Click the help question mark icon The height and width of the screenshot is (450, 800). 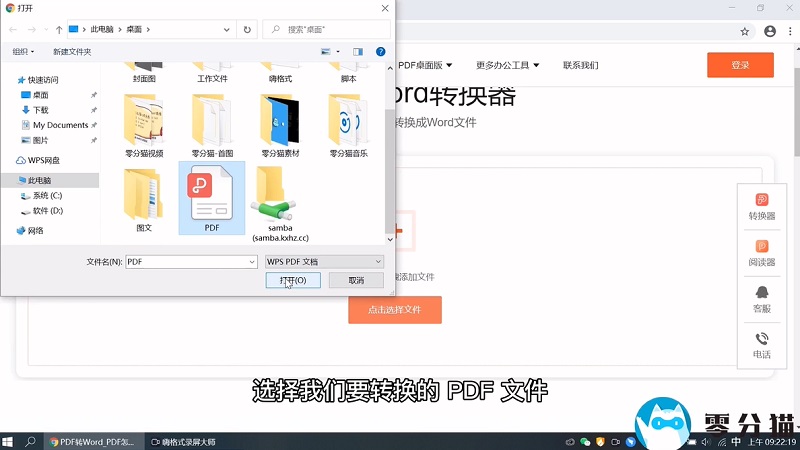coord(381,51)
